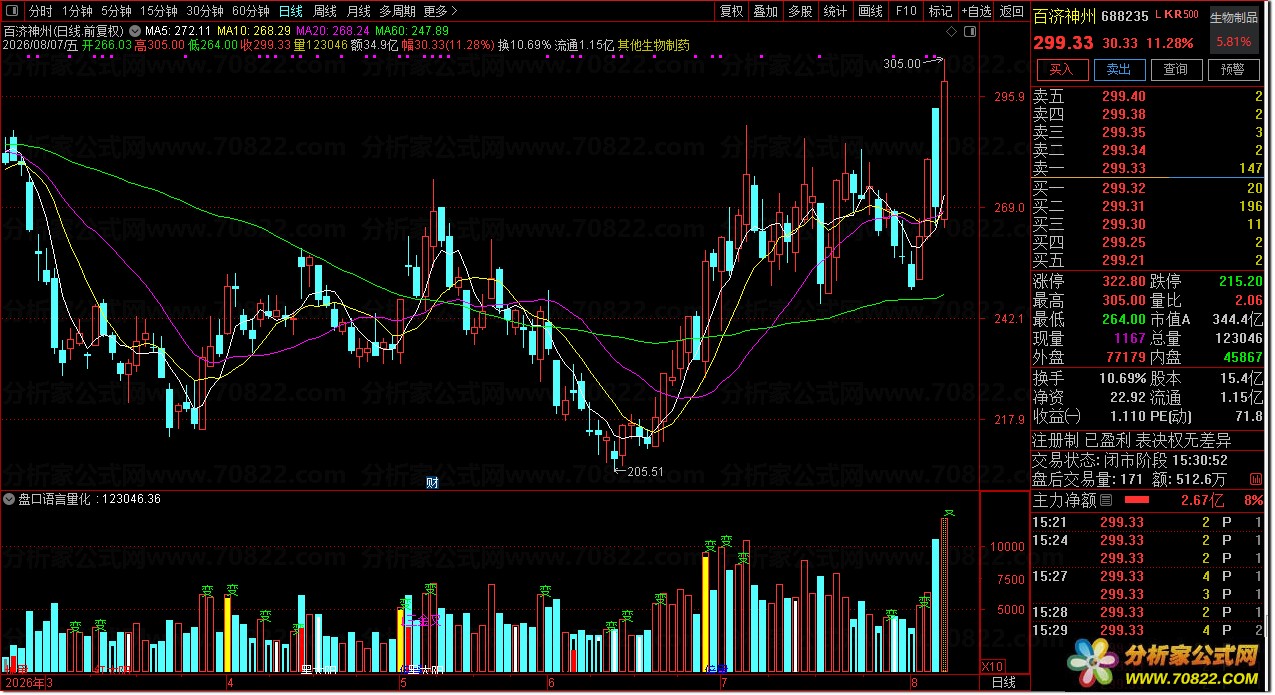This screenshot has width=1275, height=695.
Task: Click the 主力净额 row
Action: [x=1149, y=500]
